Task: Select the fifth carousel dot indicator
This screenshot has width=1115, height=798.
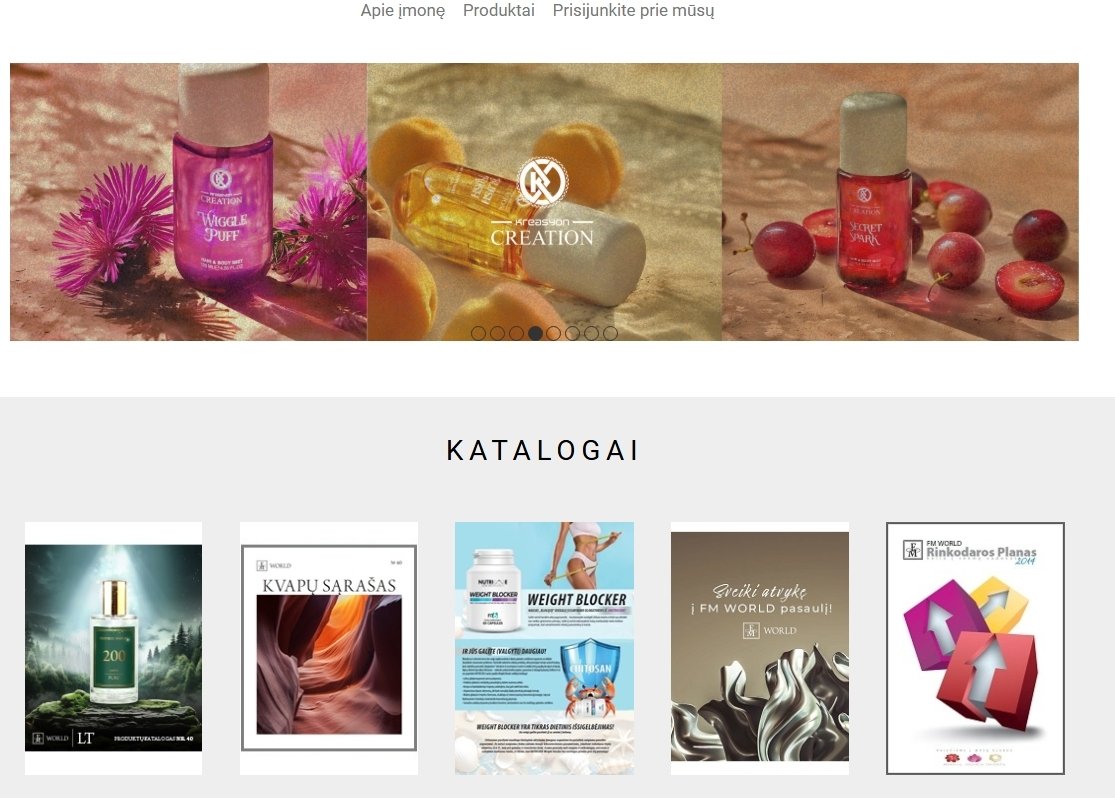Action: (x=554, y=333)
